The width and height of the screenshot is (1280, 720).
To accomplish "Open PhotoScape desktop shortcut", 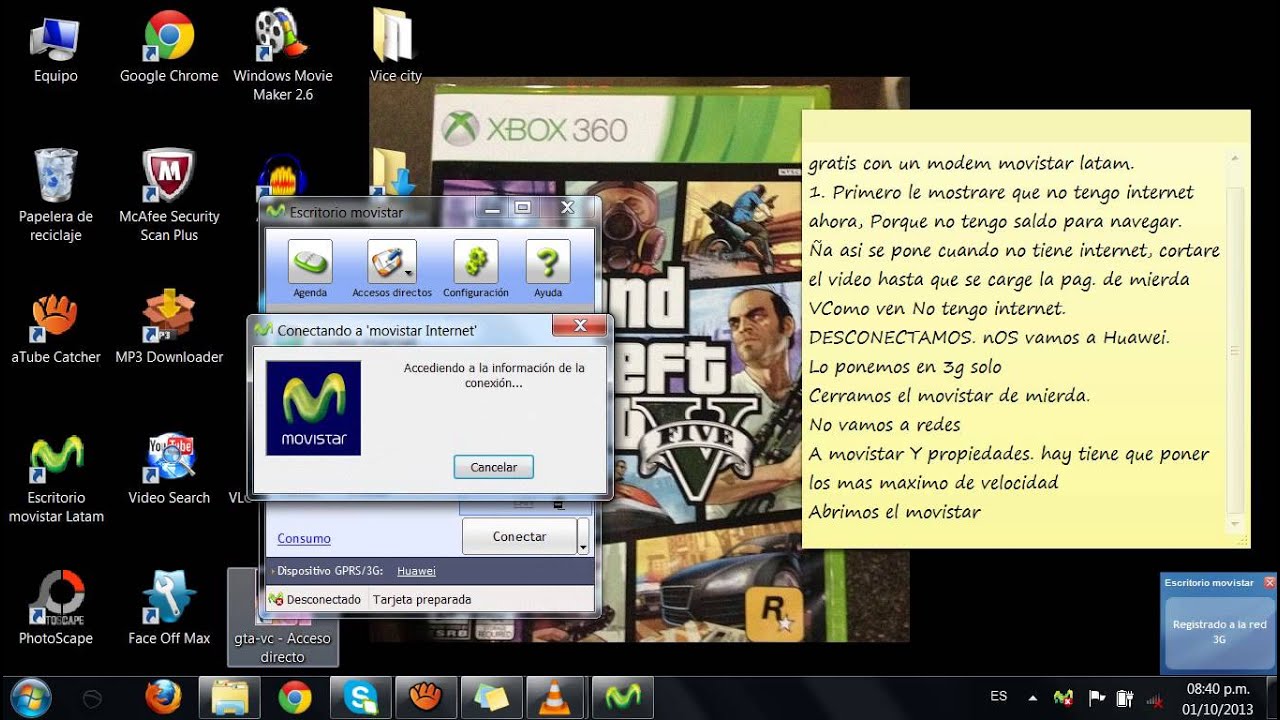I will [x=56, y=608].
